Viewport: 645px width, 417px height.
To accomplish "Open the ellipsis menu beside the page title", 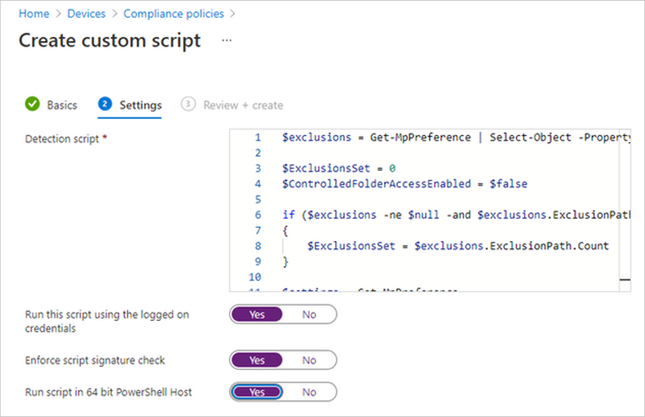I will (227, 41).
